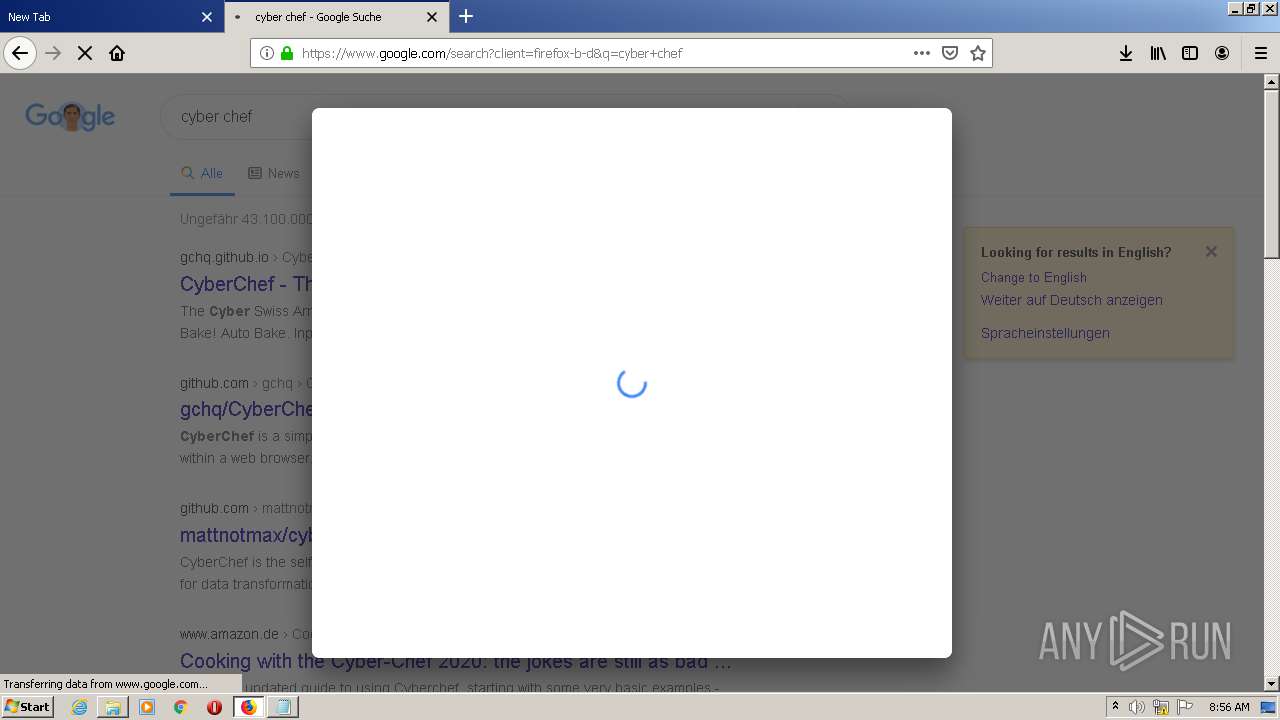The height and width of the screenshot is (720, 1280).
Task: Click the green secure connection padlock
Action: [287, 53]
